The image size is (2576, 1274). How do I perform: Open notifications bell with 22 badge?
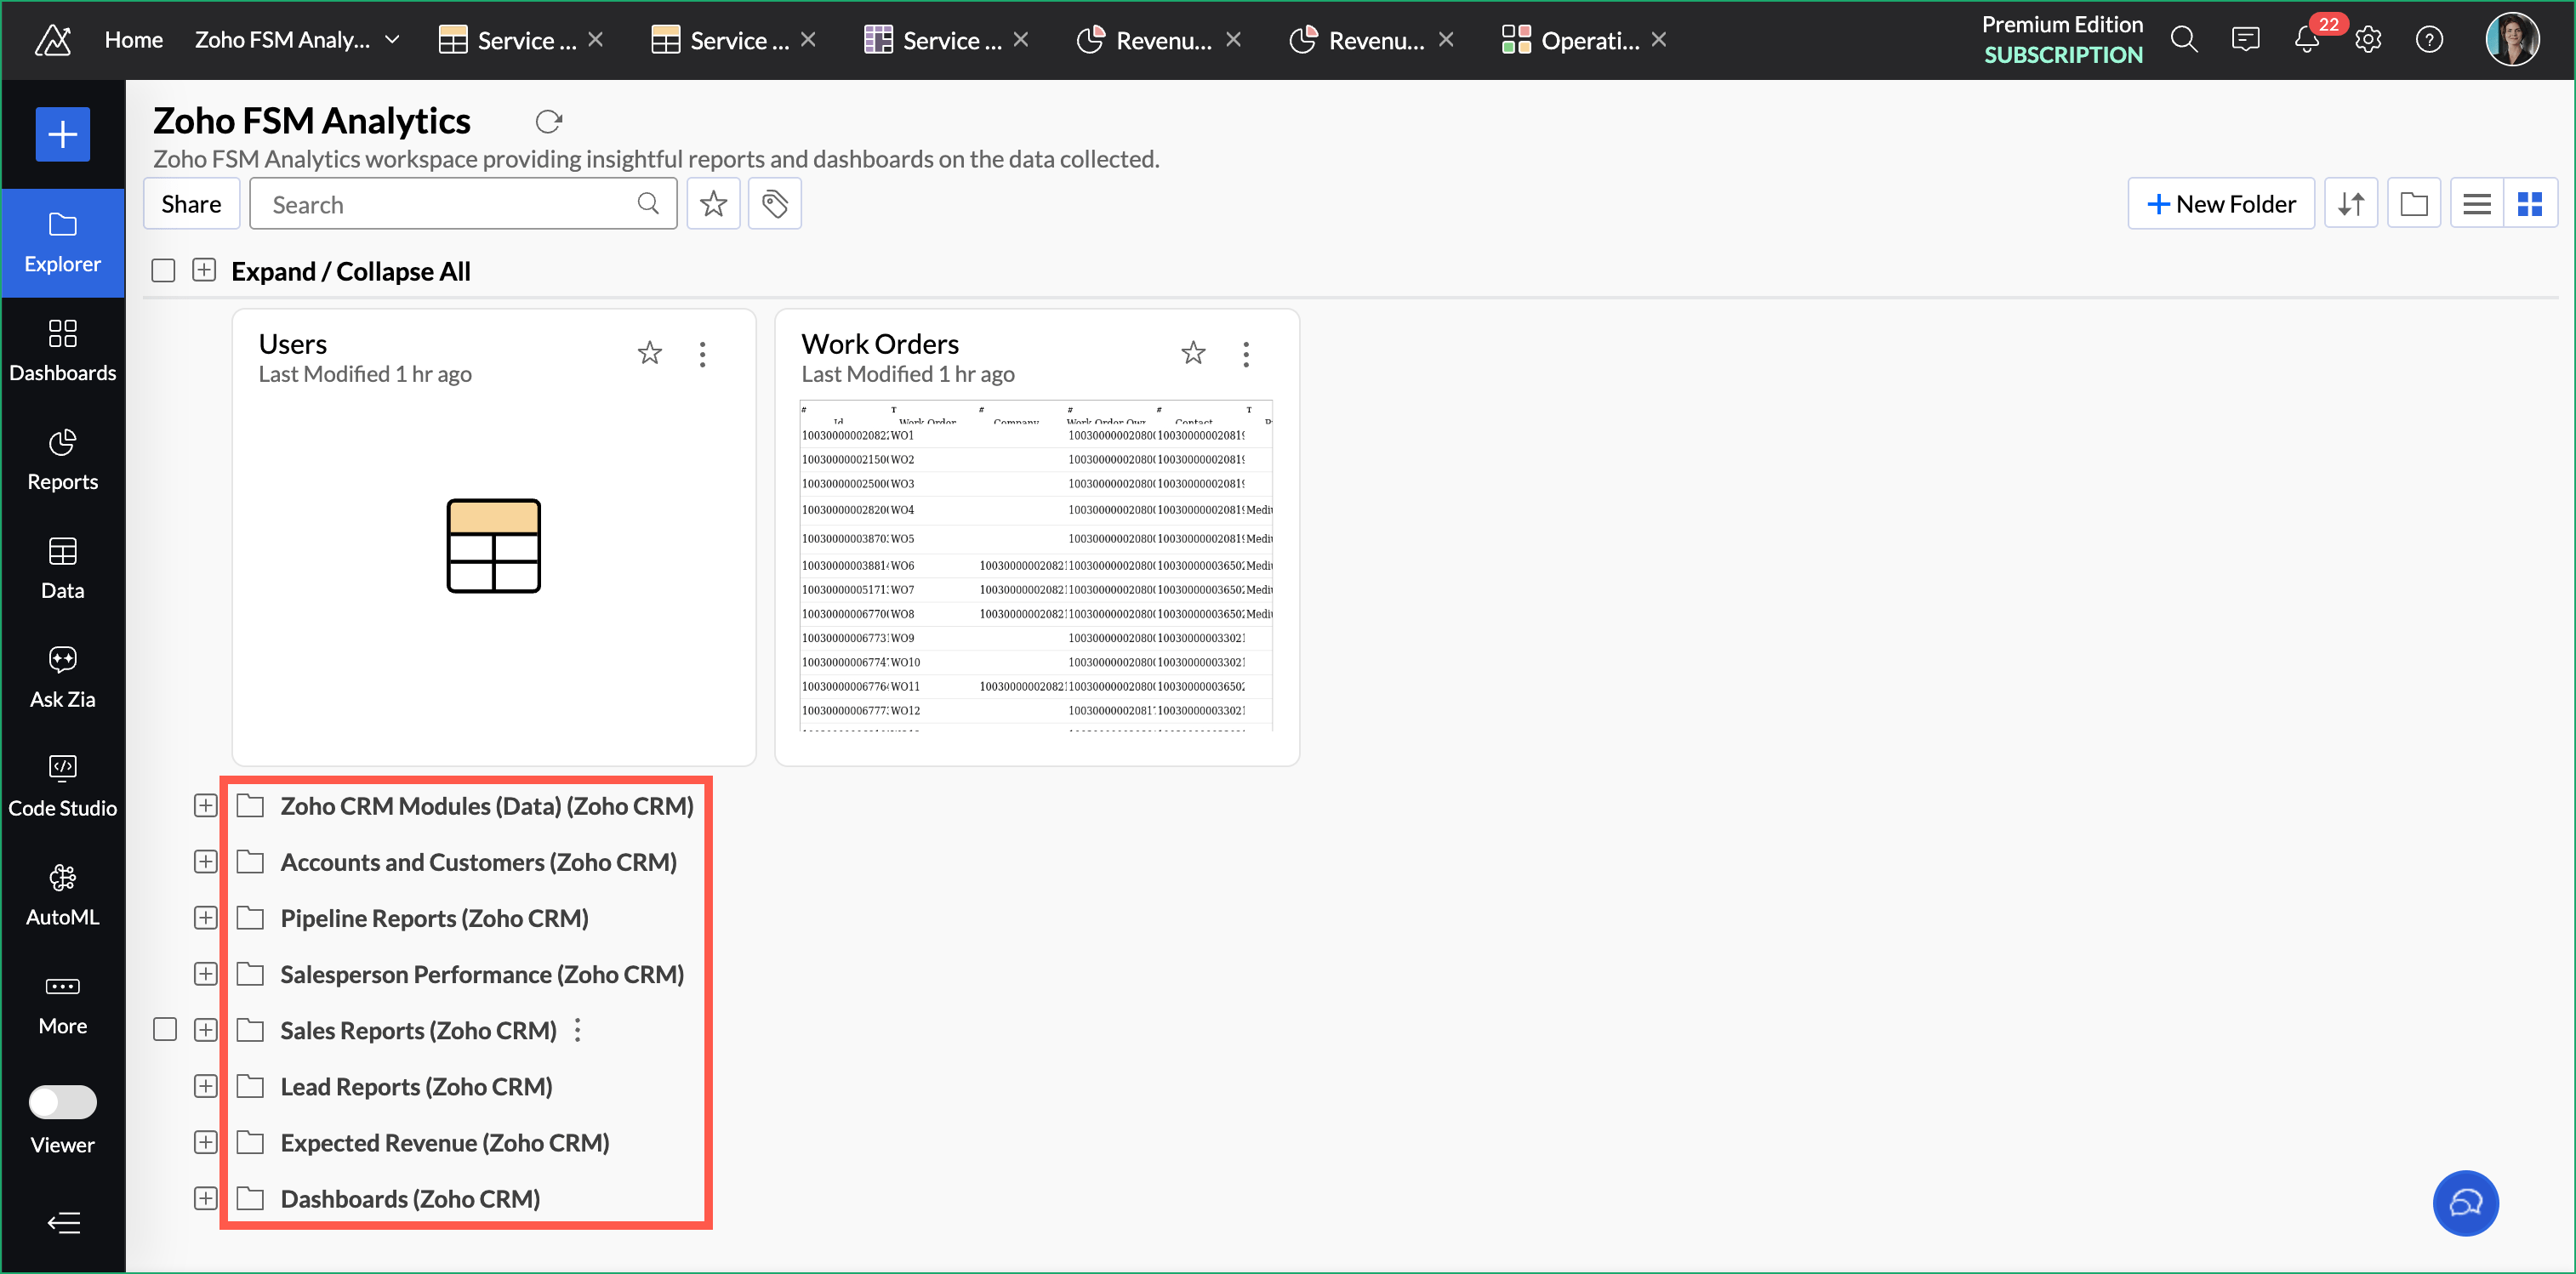(2305, 40)
